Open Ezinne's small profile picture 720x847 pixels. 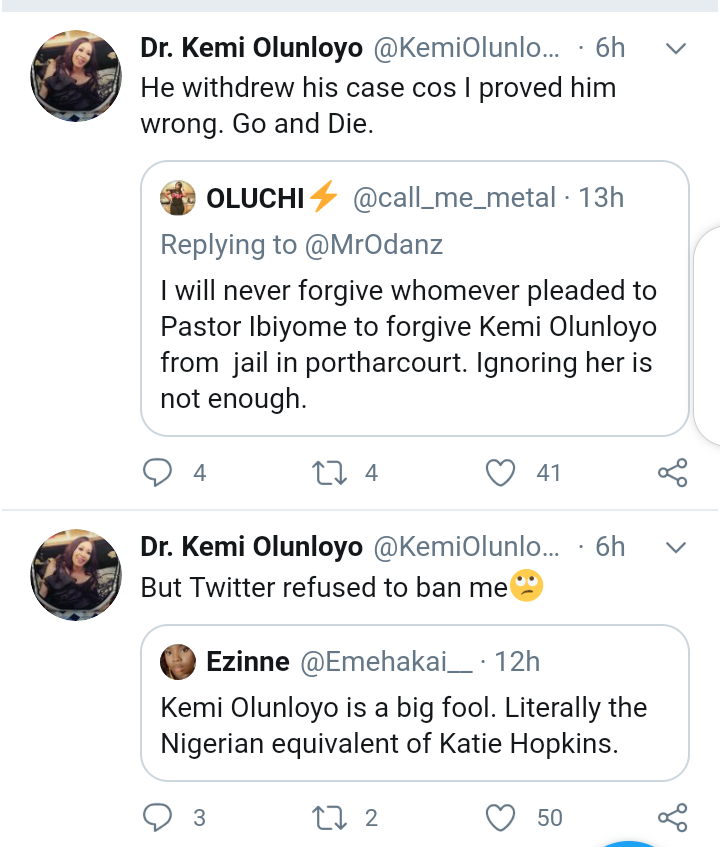tap(177, 661)
